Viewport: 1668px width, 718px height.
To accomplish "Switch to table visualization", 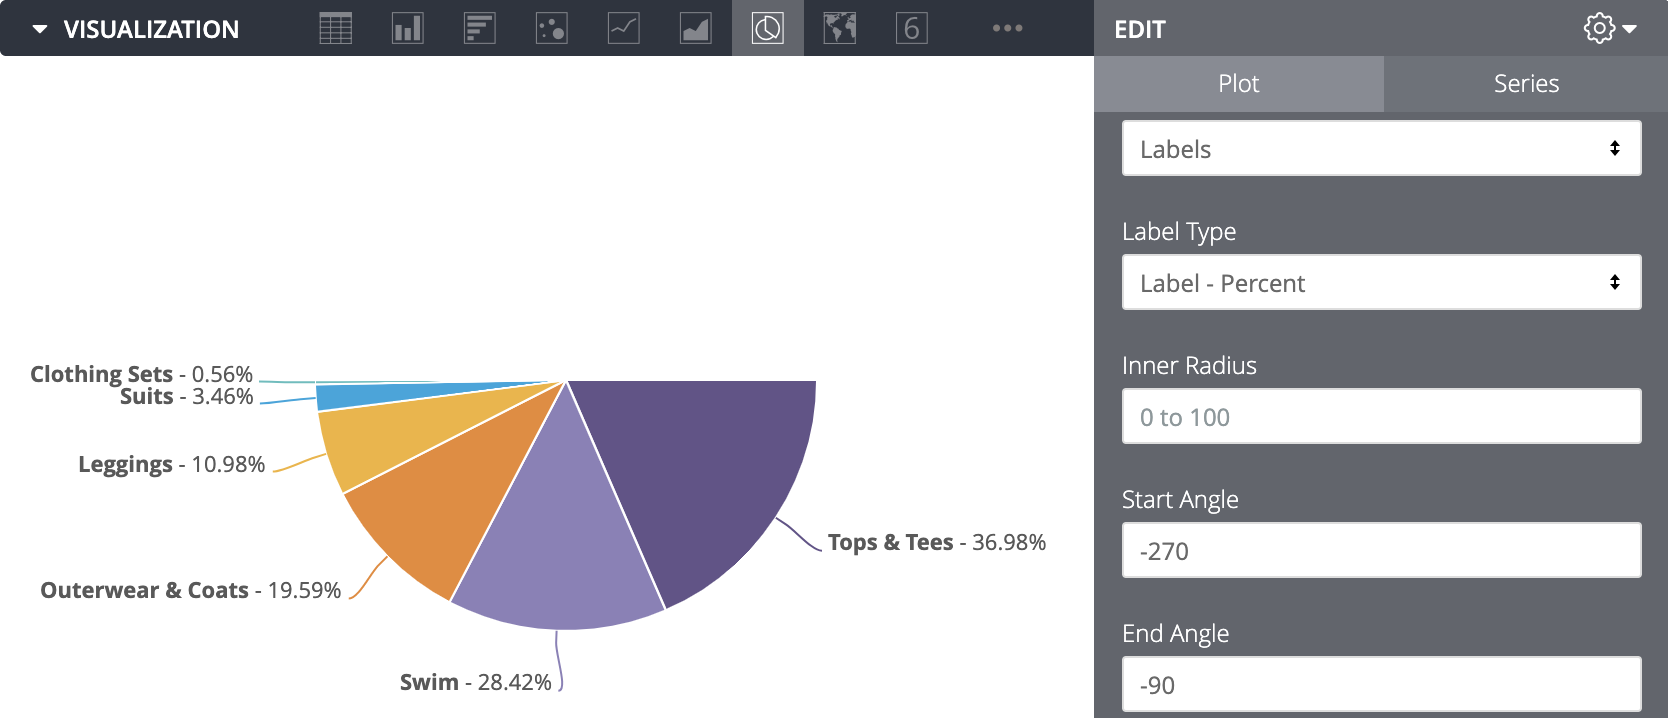I will click(336, 28).
